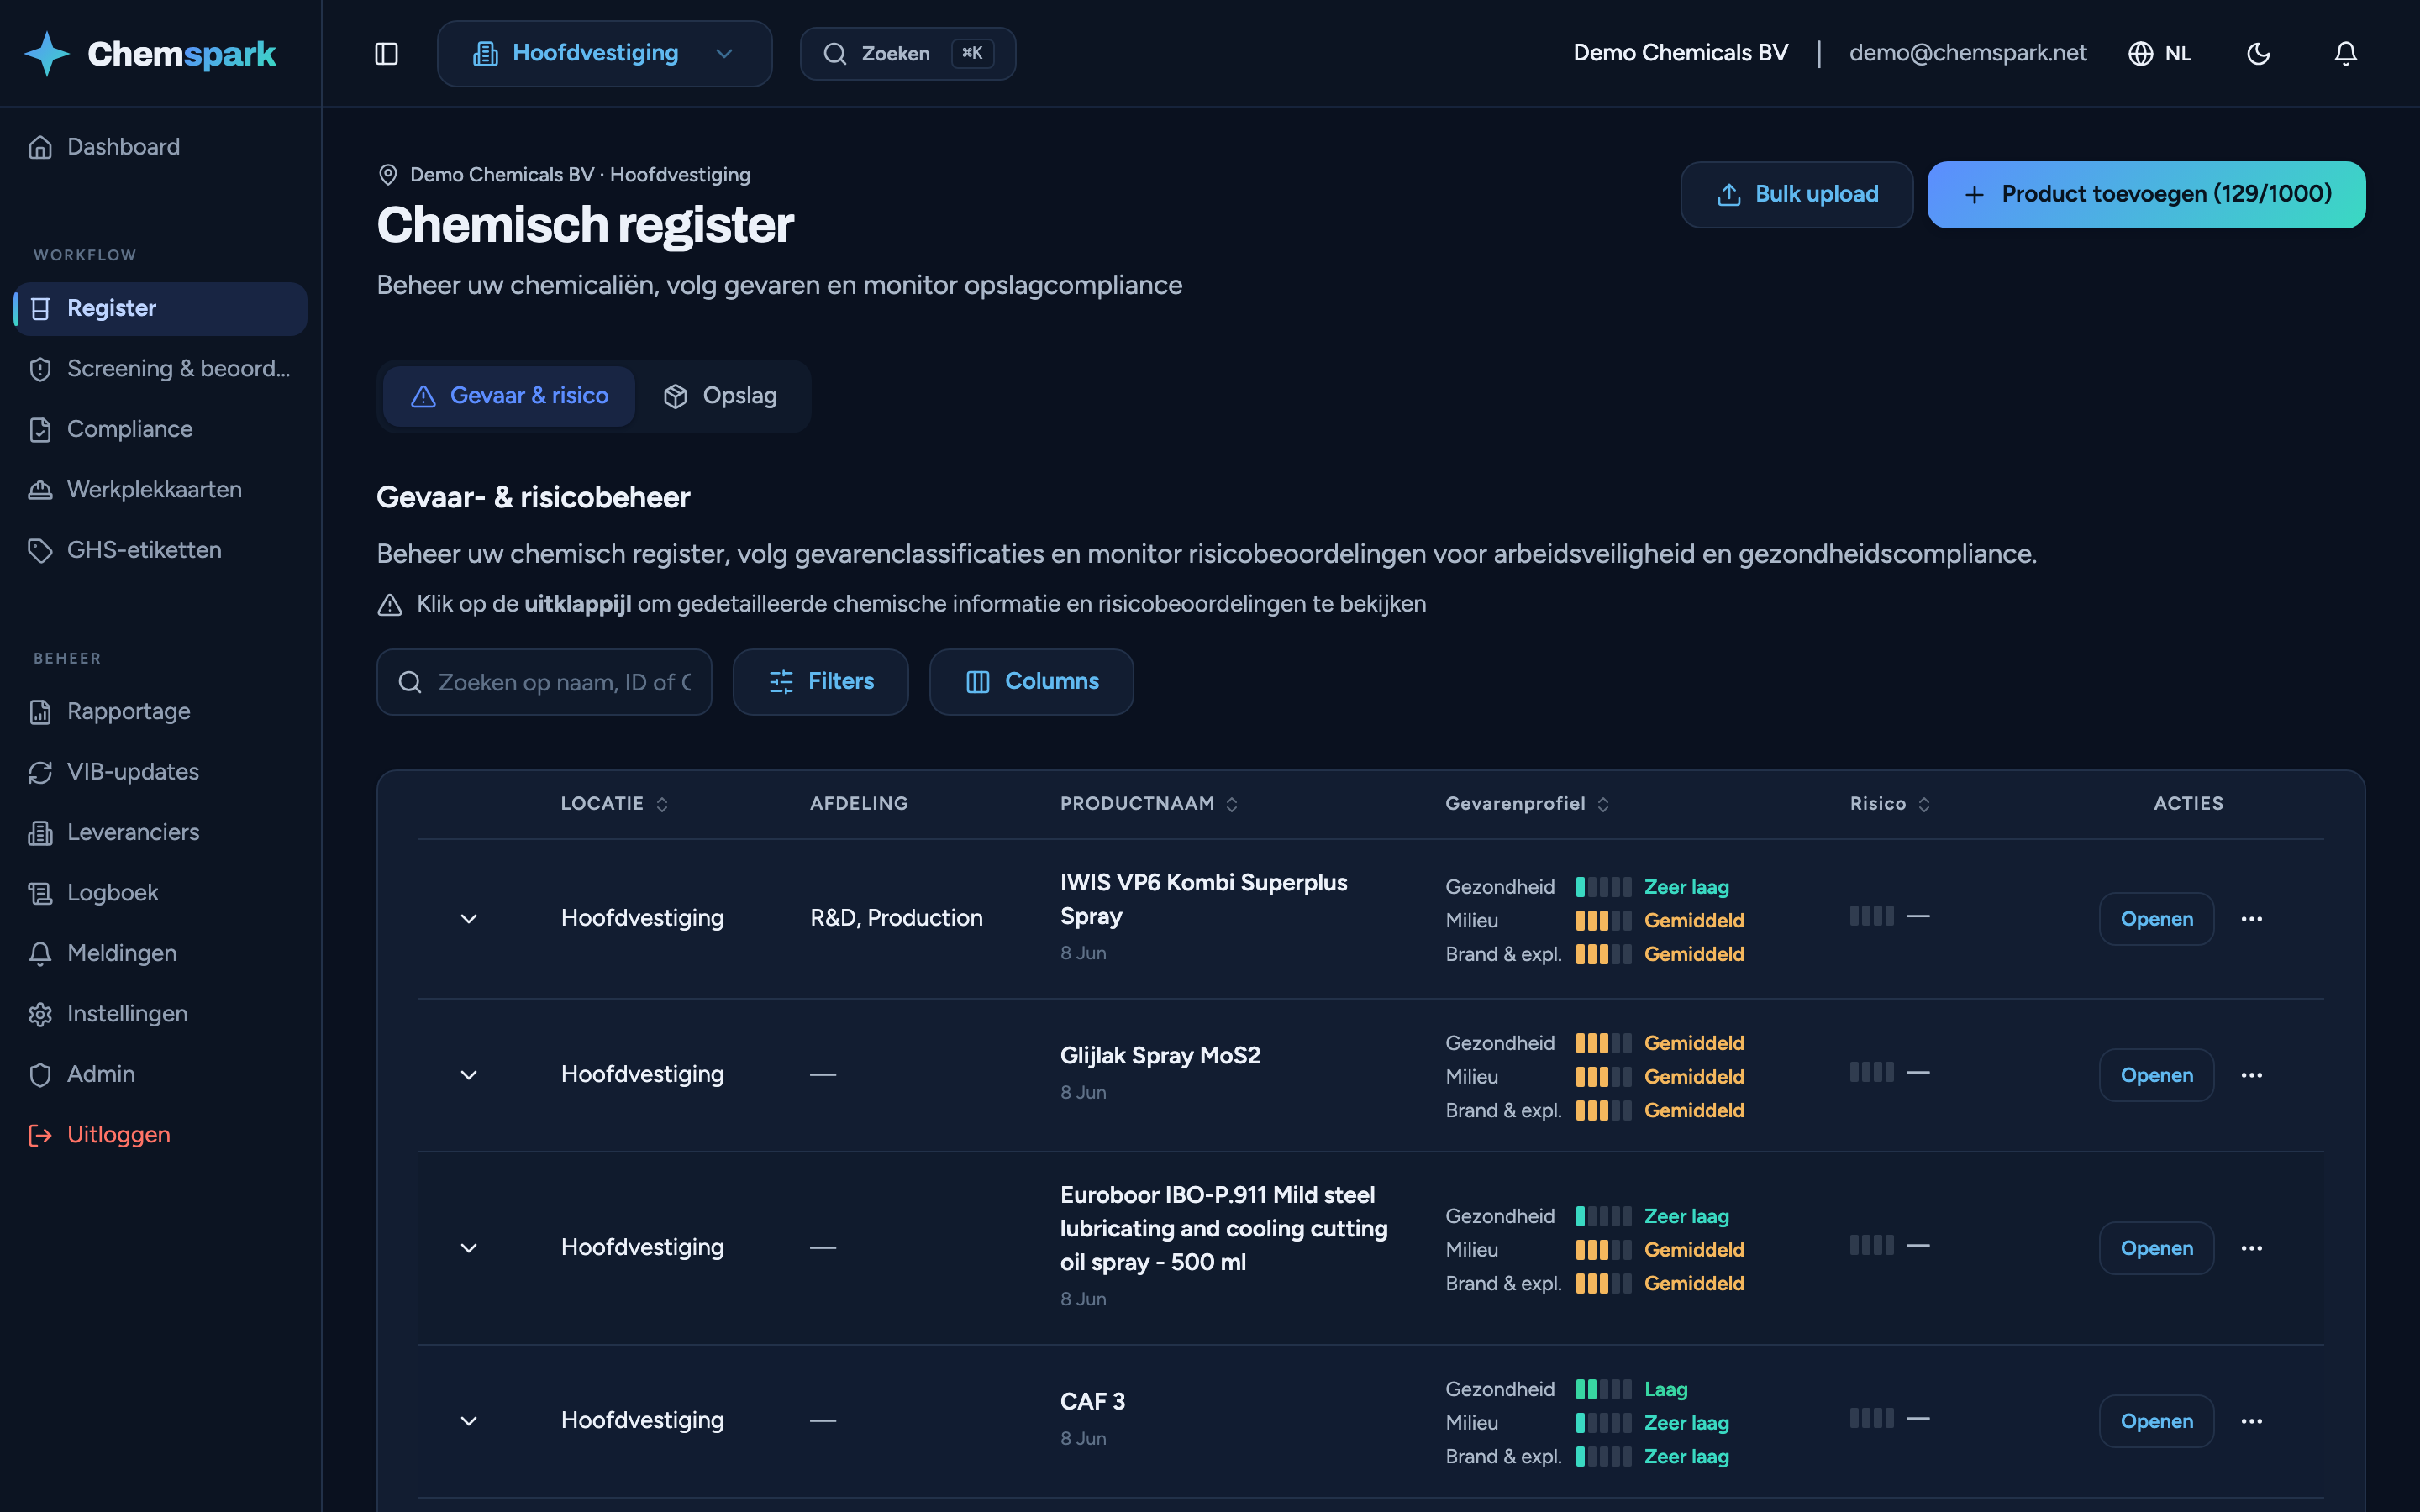Click the Admin shield icon

[40, 1074]
